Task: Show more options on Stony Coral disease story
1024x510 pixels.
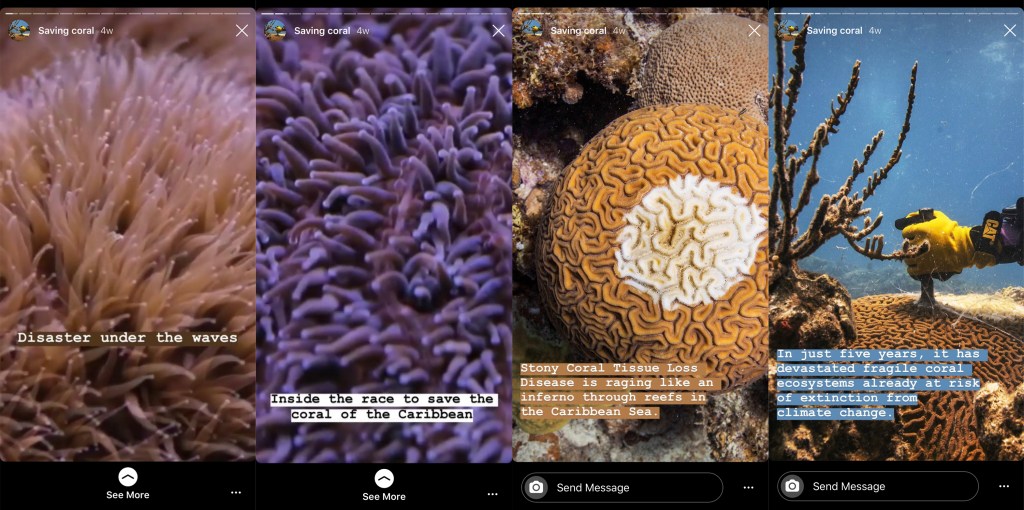Action: [748, 487]
